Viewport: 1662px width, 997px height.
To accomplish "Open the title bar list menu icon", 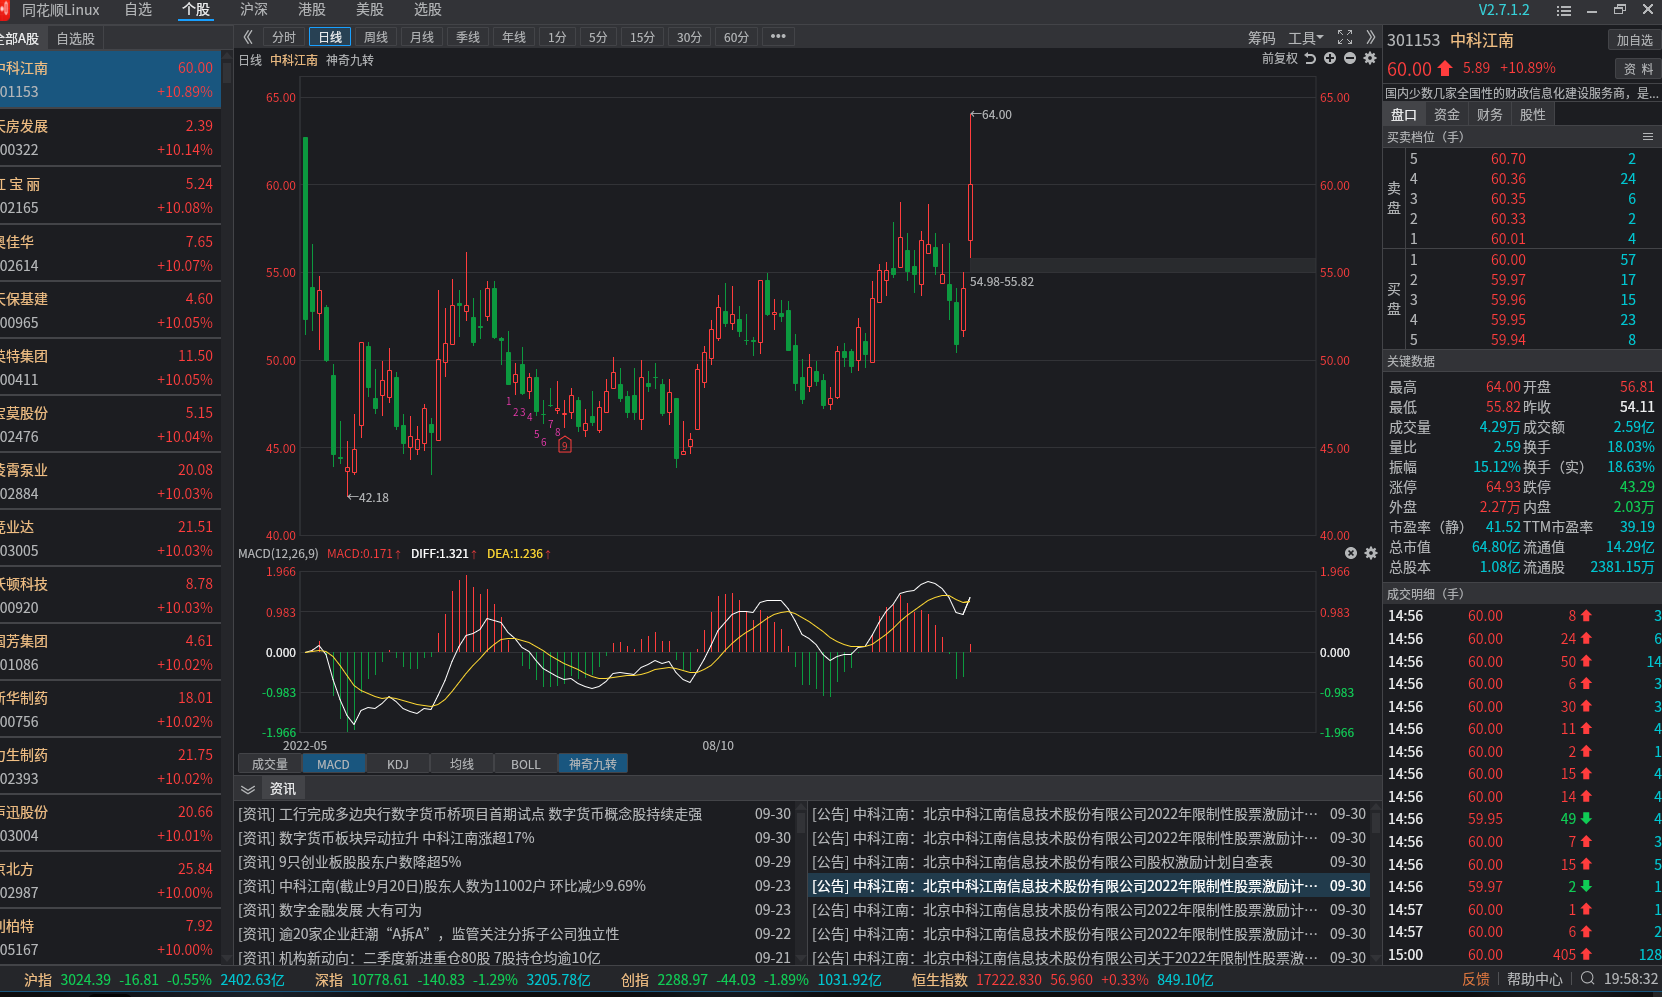I will tap(1564, 10).
